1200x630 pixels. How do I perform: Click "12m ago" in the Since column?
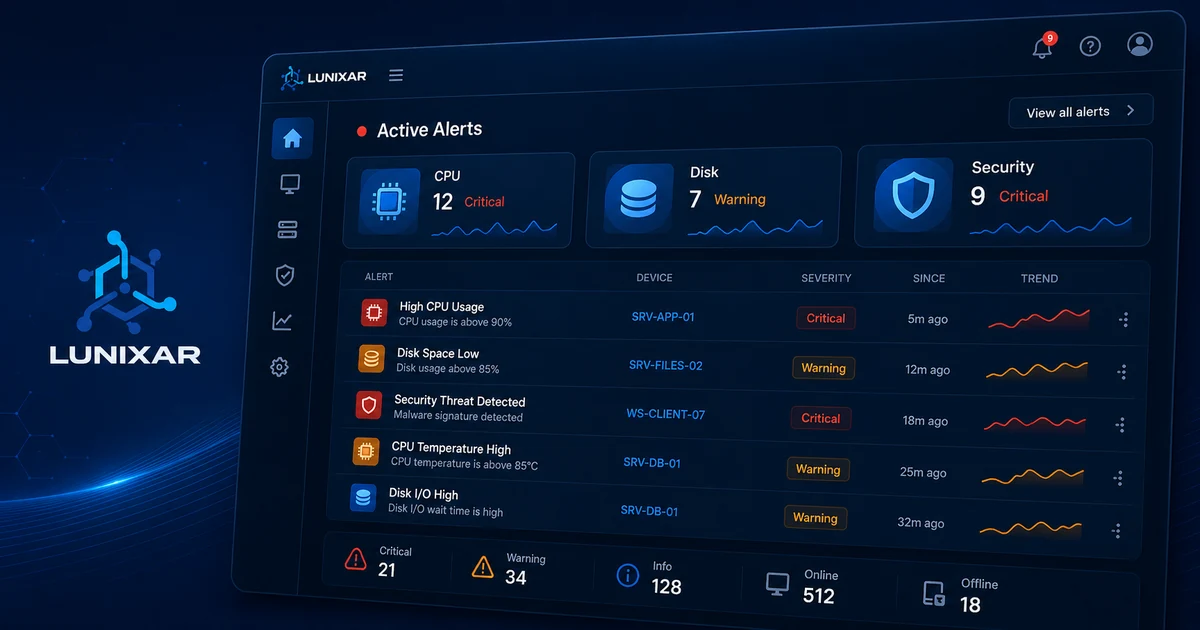click(927, 370)
